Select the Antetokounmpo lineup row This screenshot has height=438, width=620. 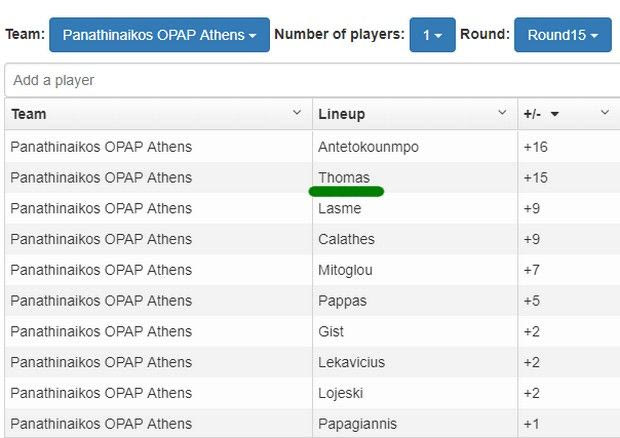coord(368,147)
